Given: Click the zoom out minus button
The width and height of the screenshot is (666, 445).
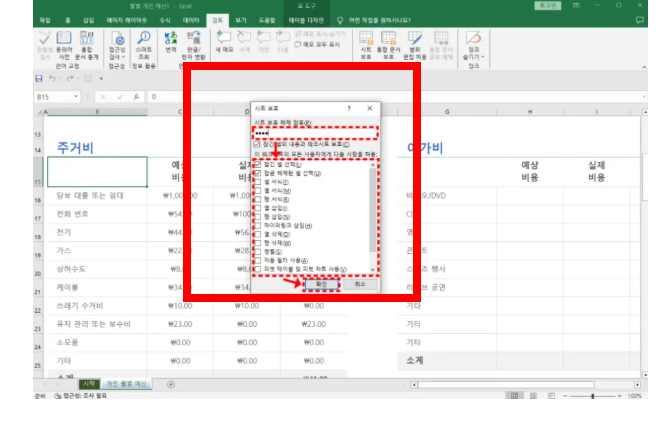Looking at the screenshot, I should [565, 396].
